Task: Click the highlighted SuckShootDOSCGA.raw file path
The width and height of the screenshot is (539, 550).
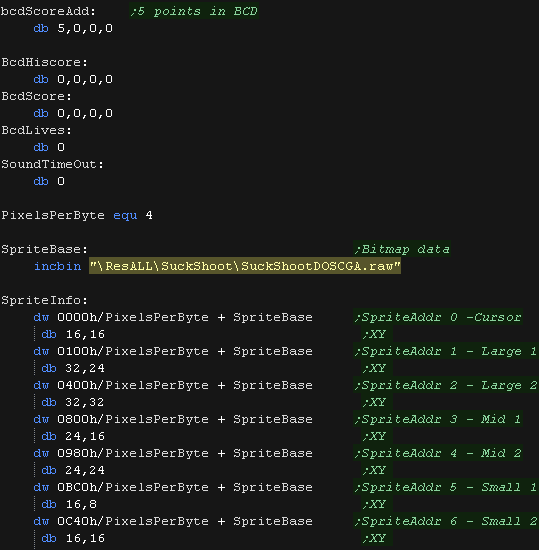Action: [x=245, y=266]
